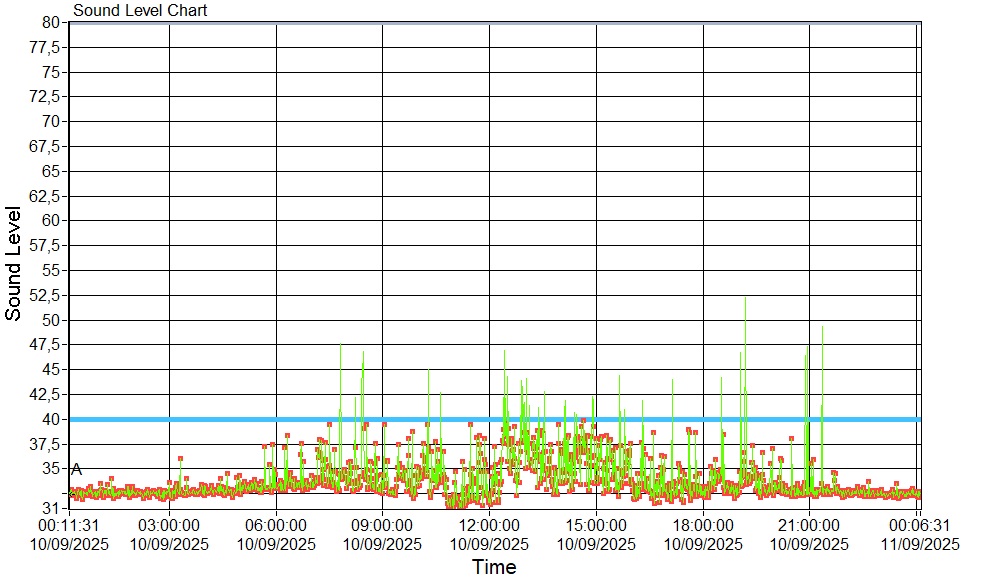The height and width of the screenshot is (588, 990).
Task: Select the vertical "Sound Level" axis label
Action: coord(14,263)
